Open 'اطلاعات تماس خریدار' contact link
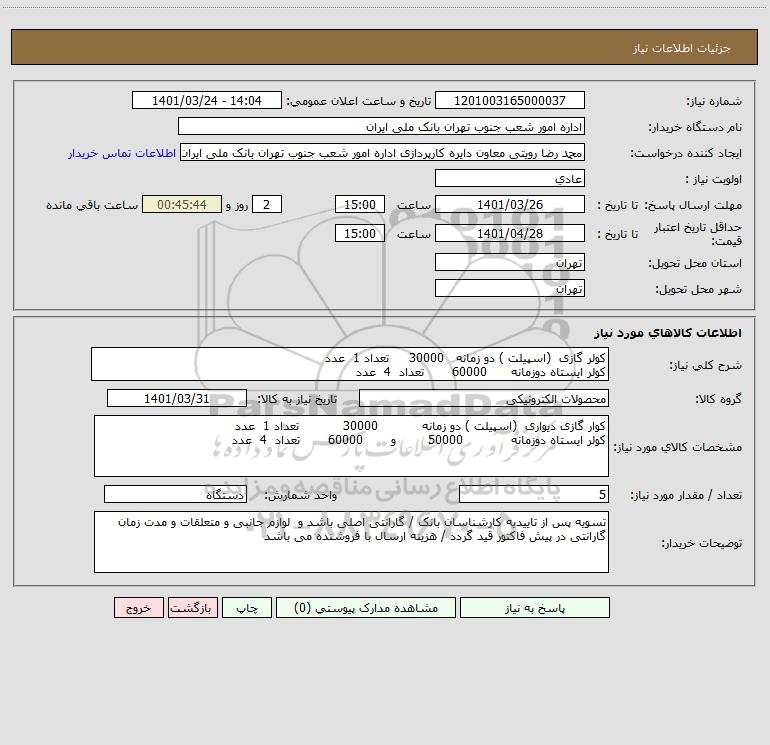Image resolution: width=770 pixels, height=745 pixels. (122, 153)
